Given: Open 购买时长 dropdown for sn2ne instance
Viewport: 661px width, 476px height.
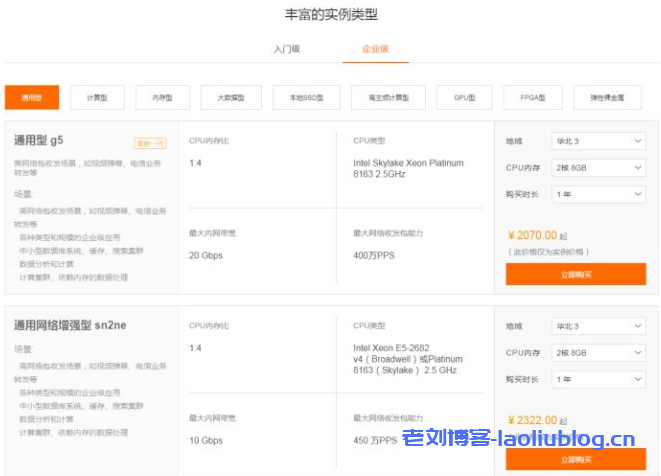Looking at the screenshot, I should [598, 379].
